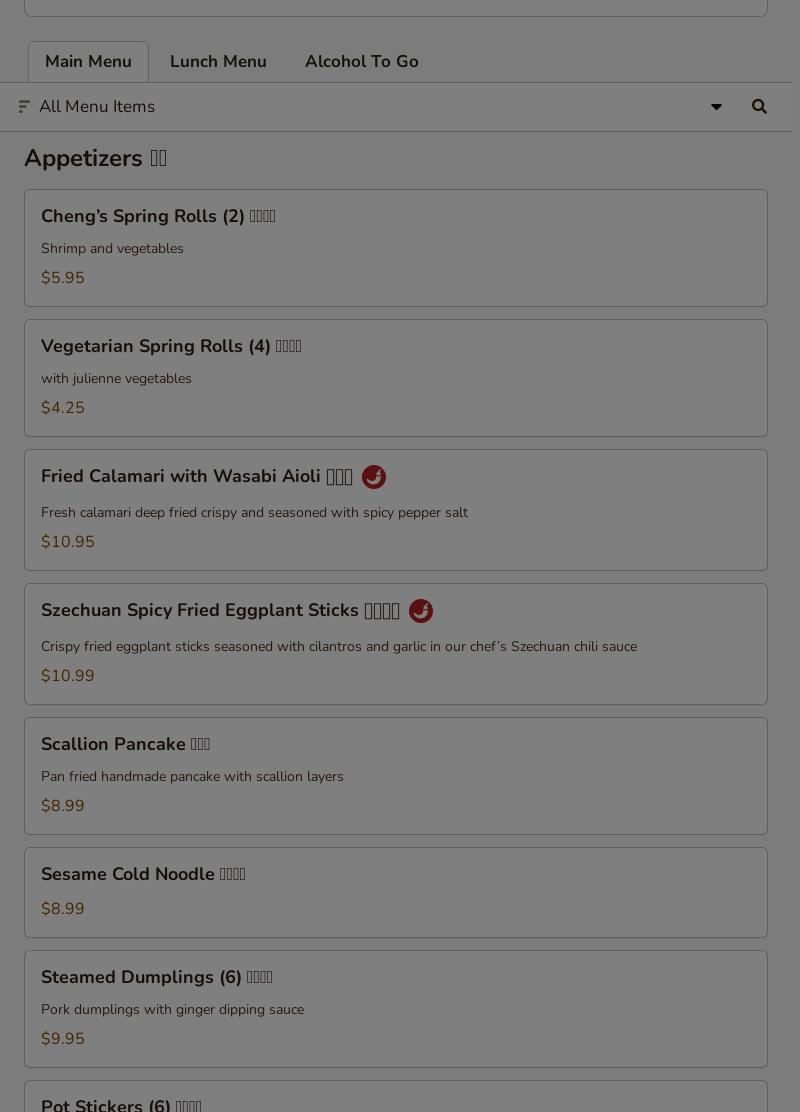This screenshot has width=800, height=1112.
Task: Add the Scallion Pancake item
Action: point(396,776)
